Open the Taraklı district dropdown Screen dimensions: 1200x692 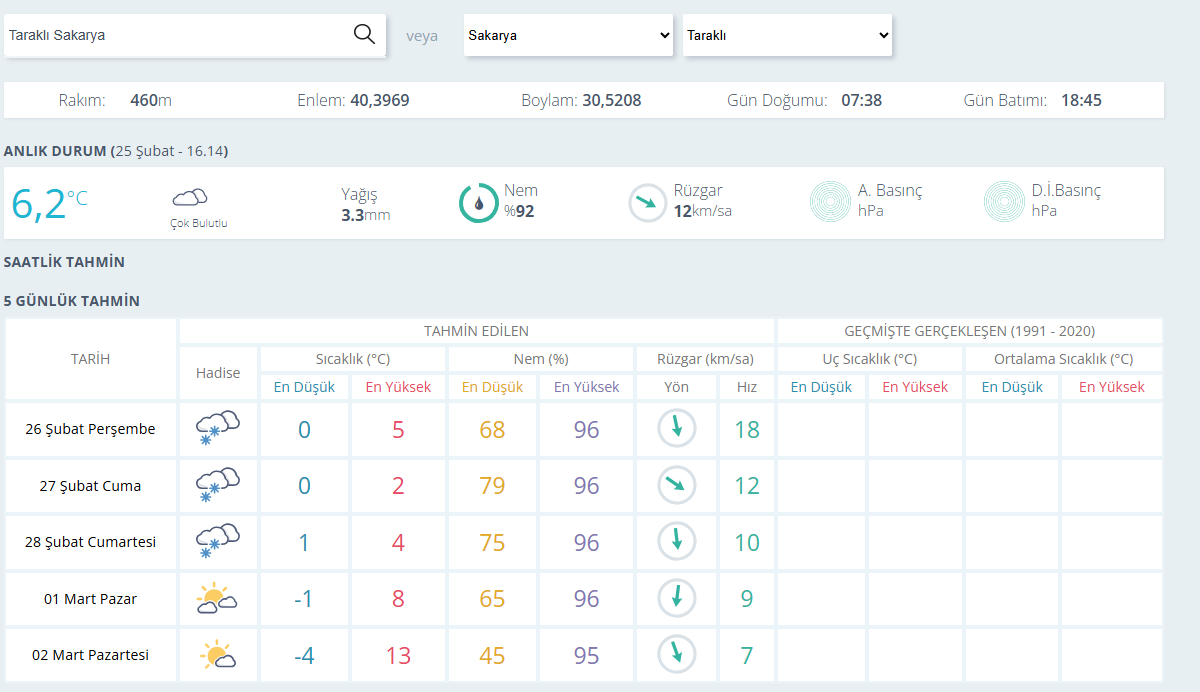[x=787, y=35]
